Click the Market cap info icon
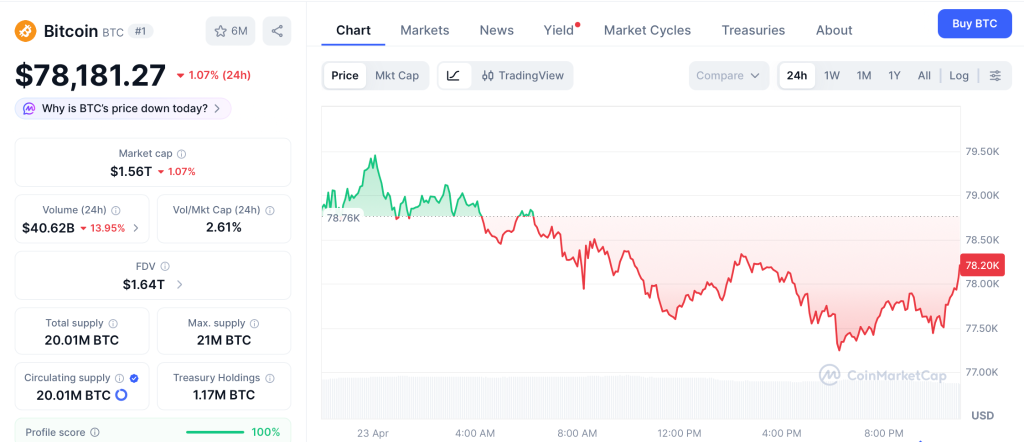 181,154
